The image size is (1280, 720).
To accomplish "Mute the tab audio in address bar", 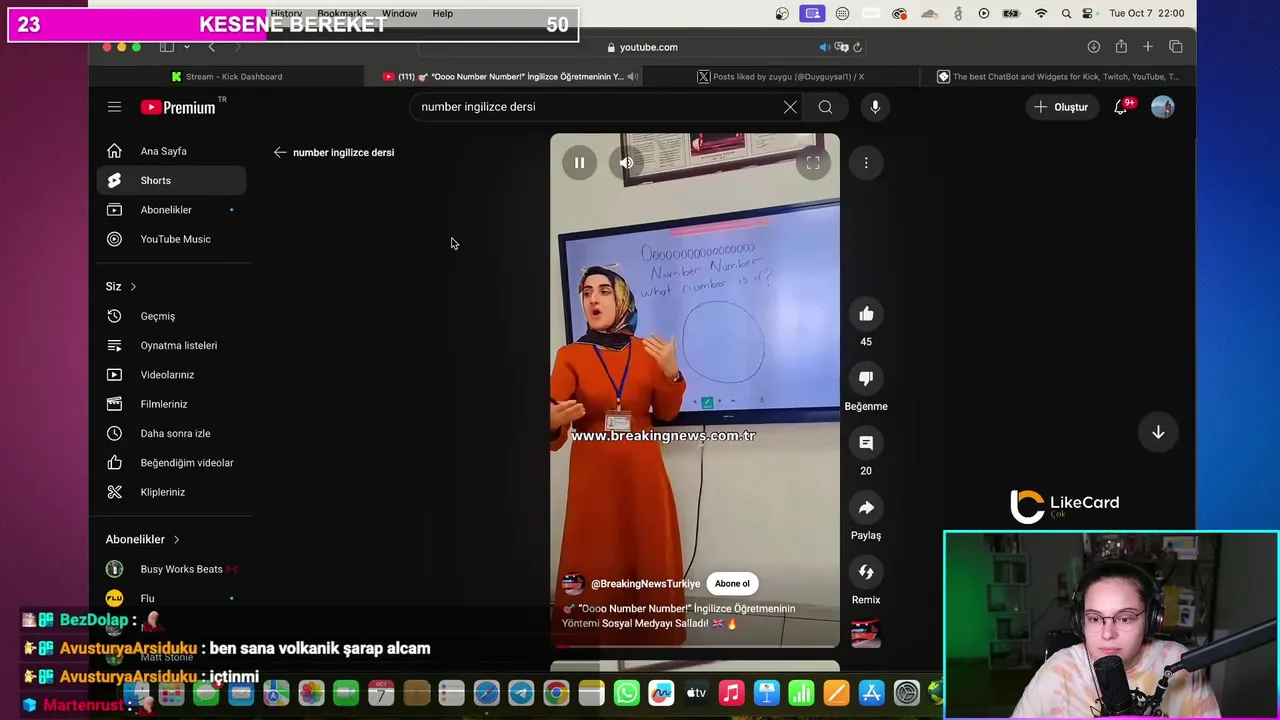I will (x=824, y=47).
